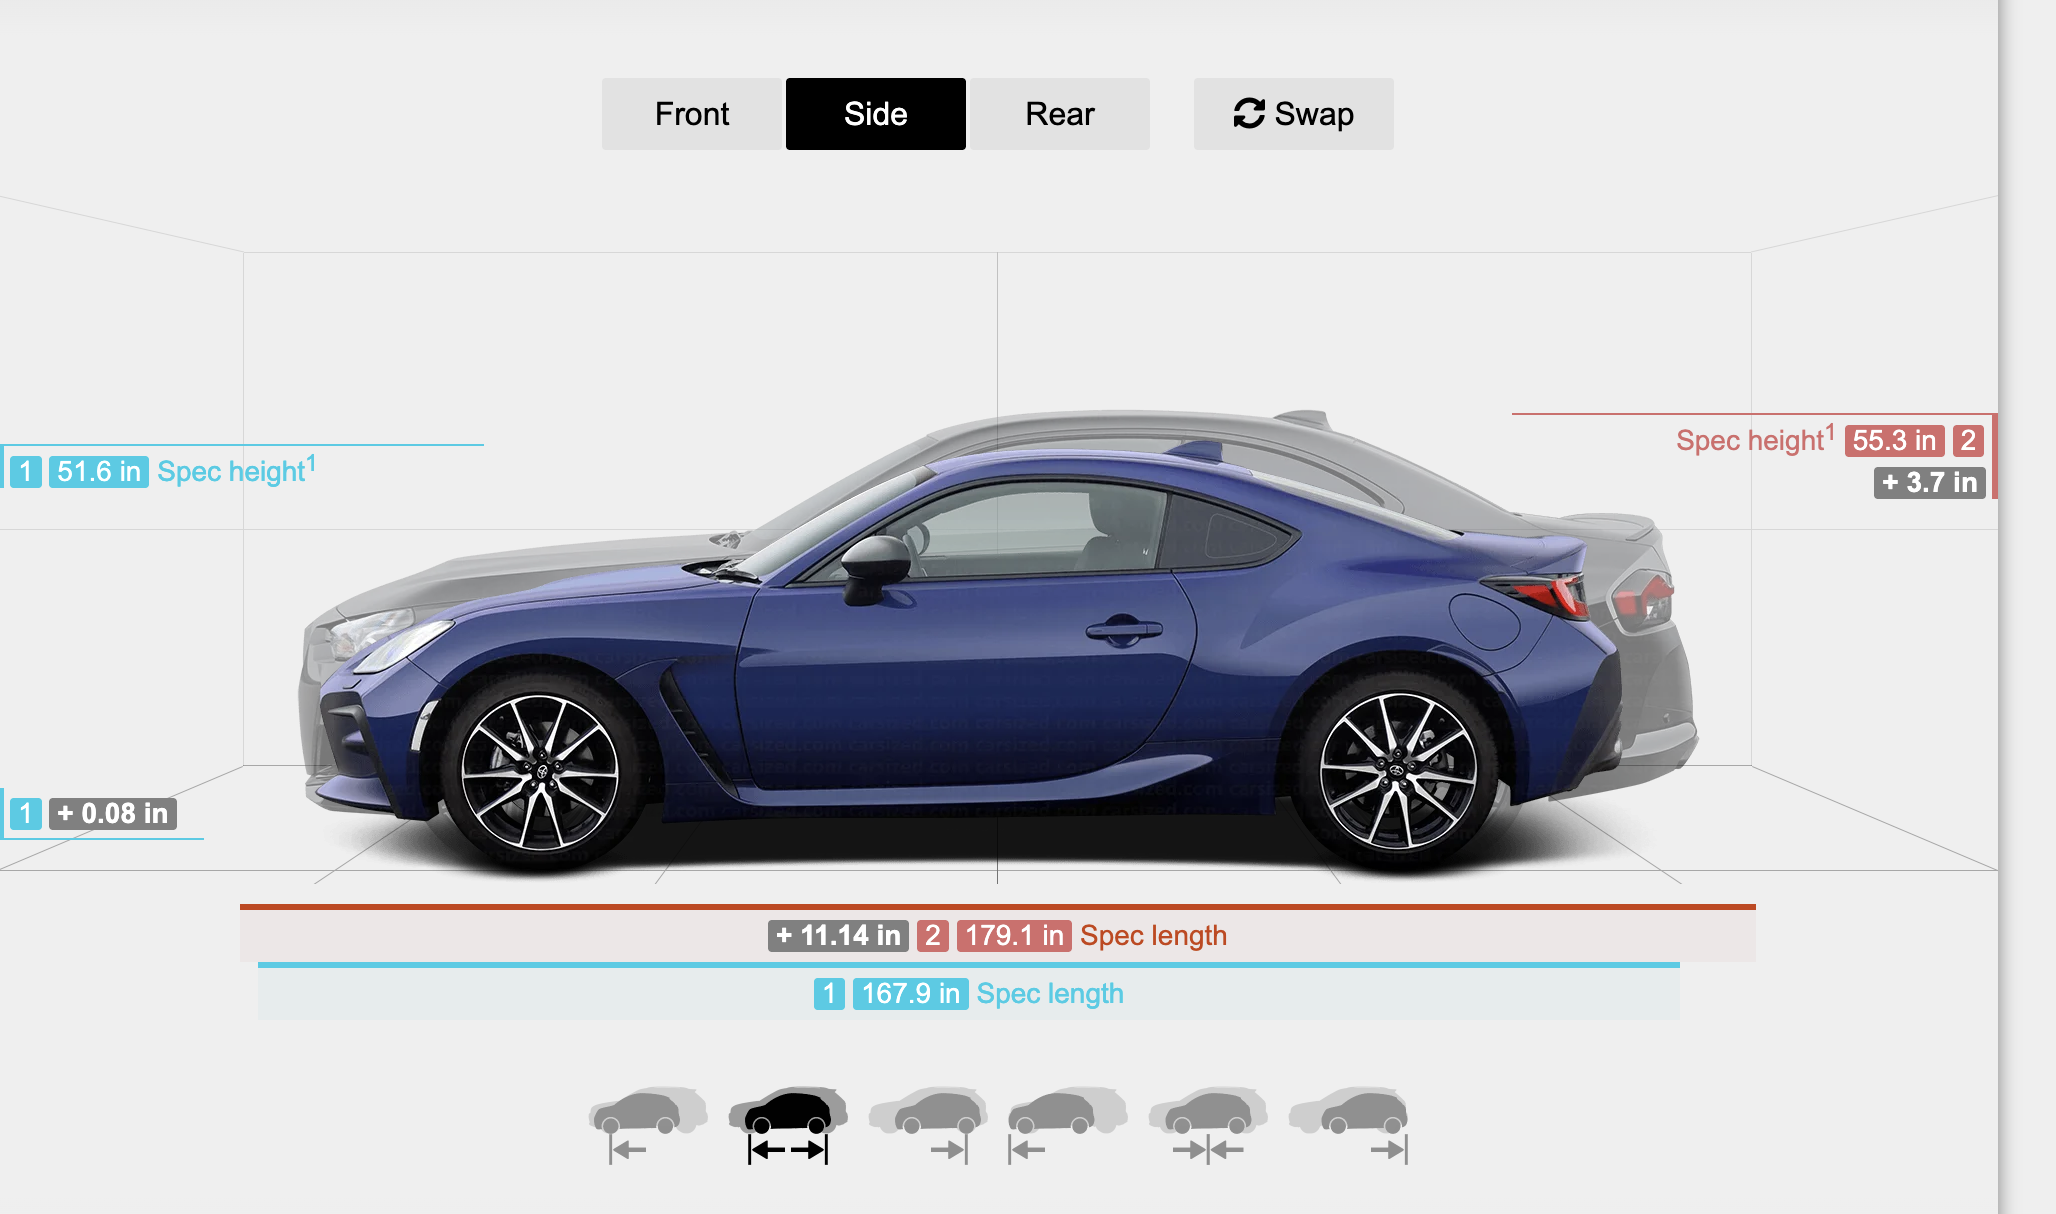Select the 179.1 in spec length bar
This screenshot has width=2056, height=1214.
998,933
